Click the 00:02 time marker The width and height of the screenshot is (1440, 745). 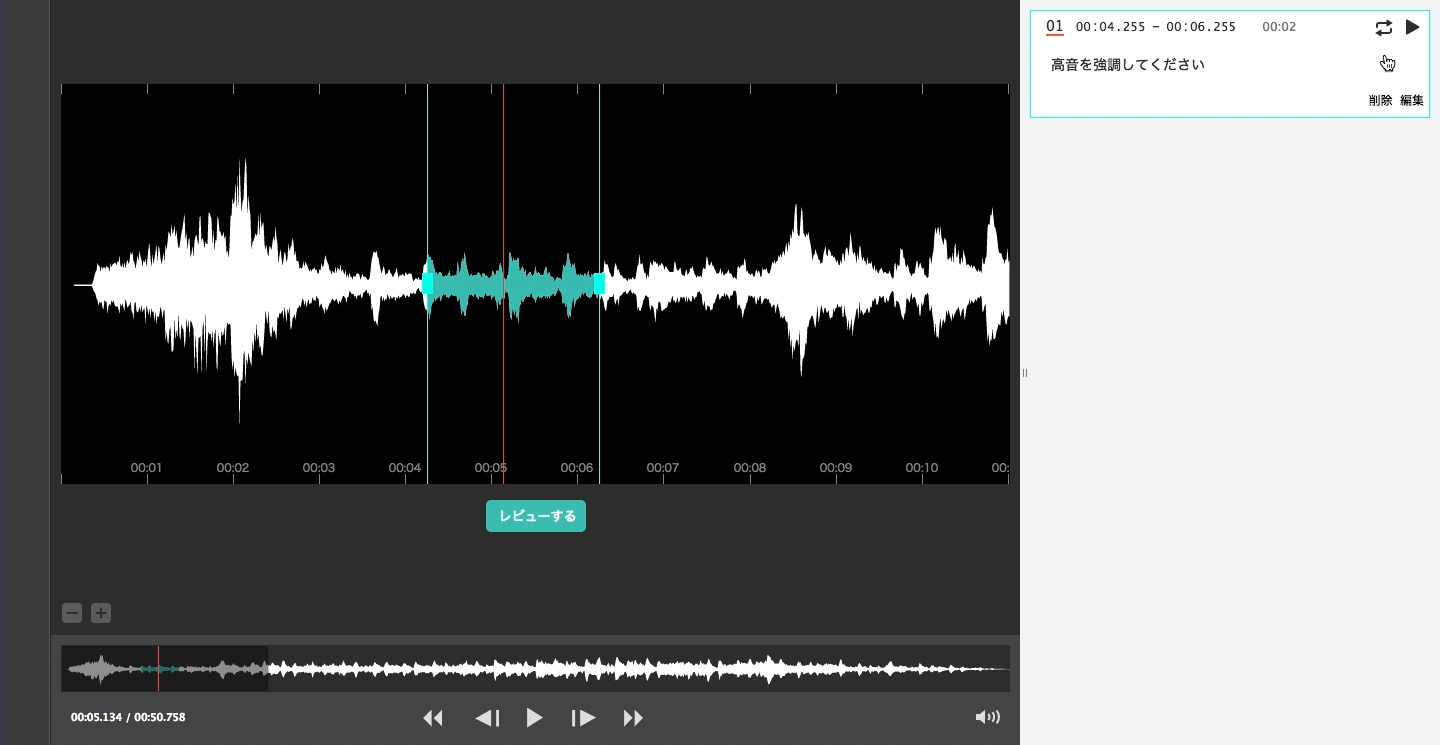[232, 468]
